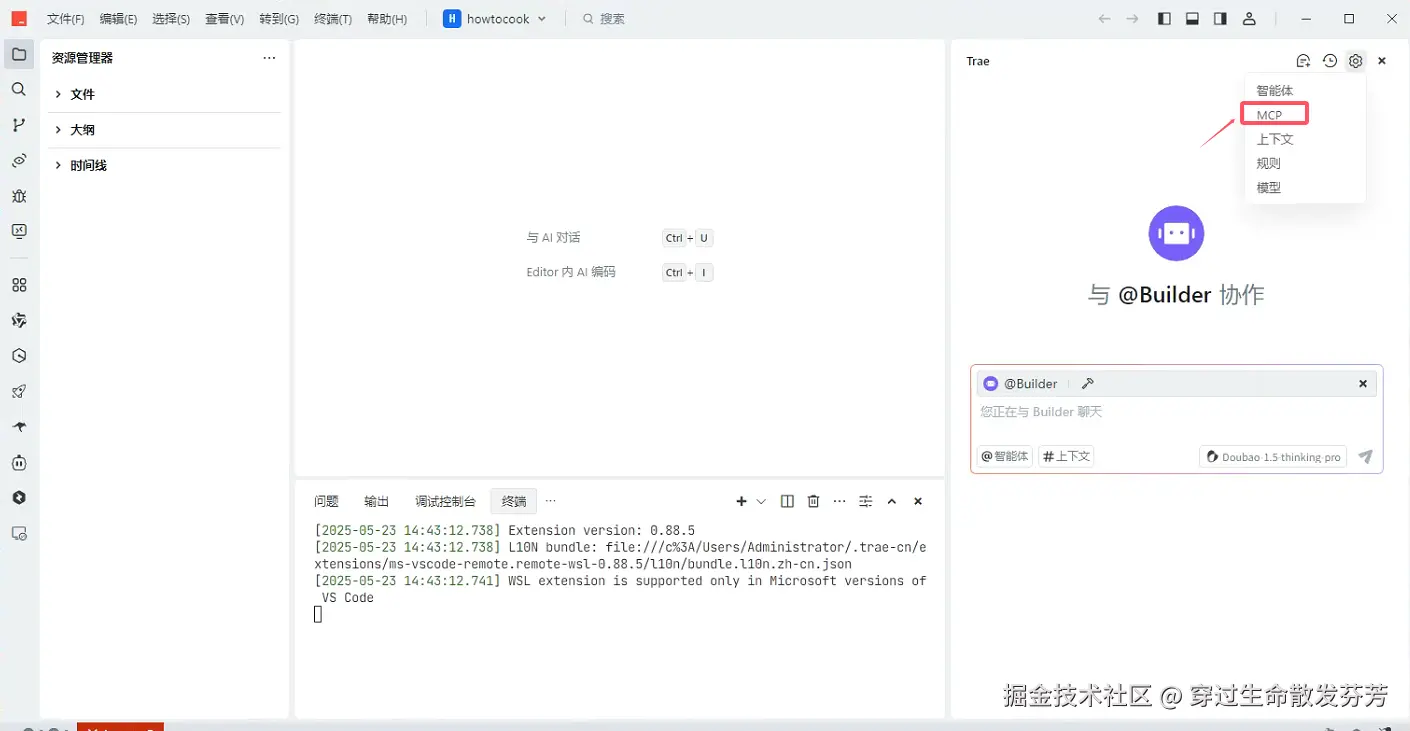This screenshot has height=731, width=1410.
Task: Open the 查看(V) menu
Action: point(224,19)
